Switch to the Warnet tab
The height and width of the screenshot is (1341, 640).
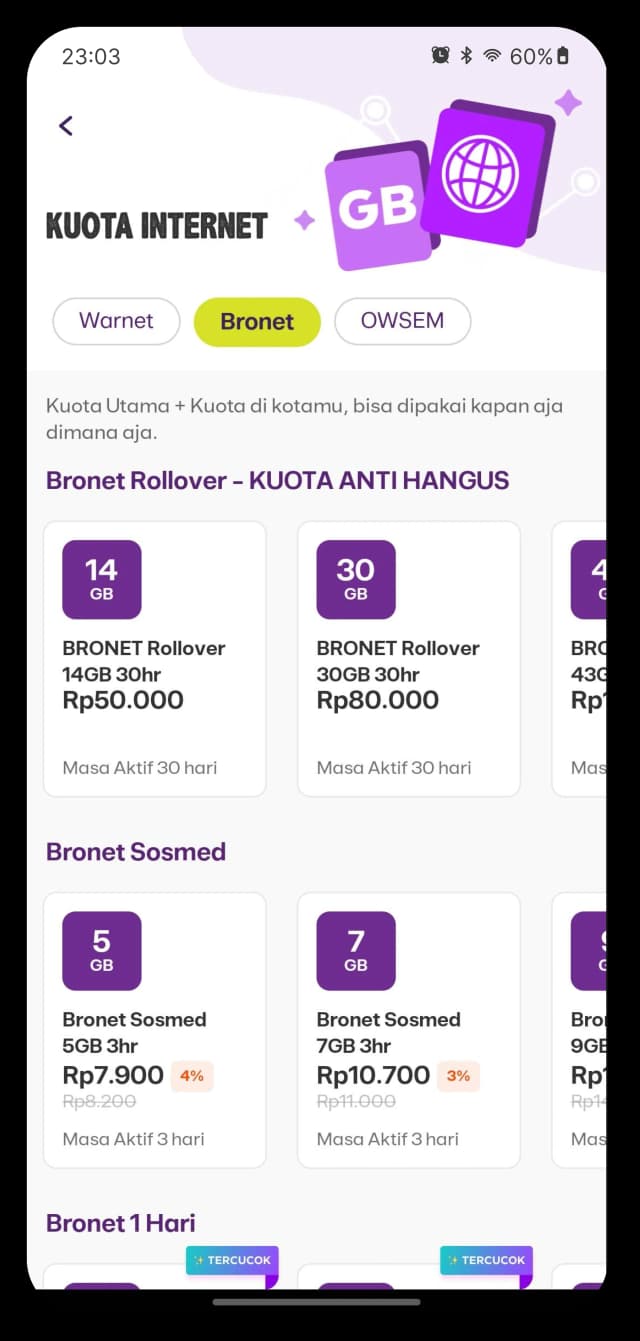tap(116, 321)
